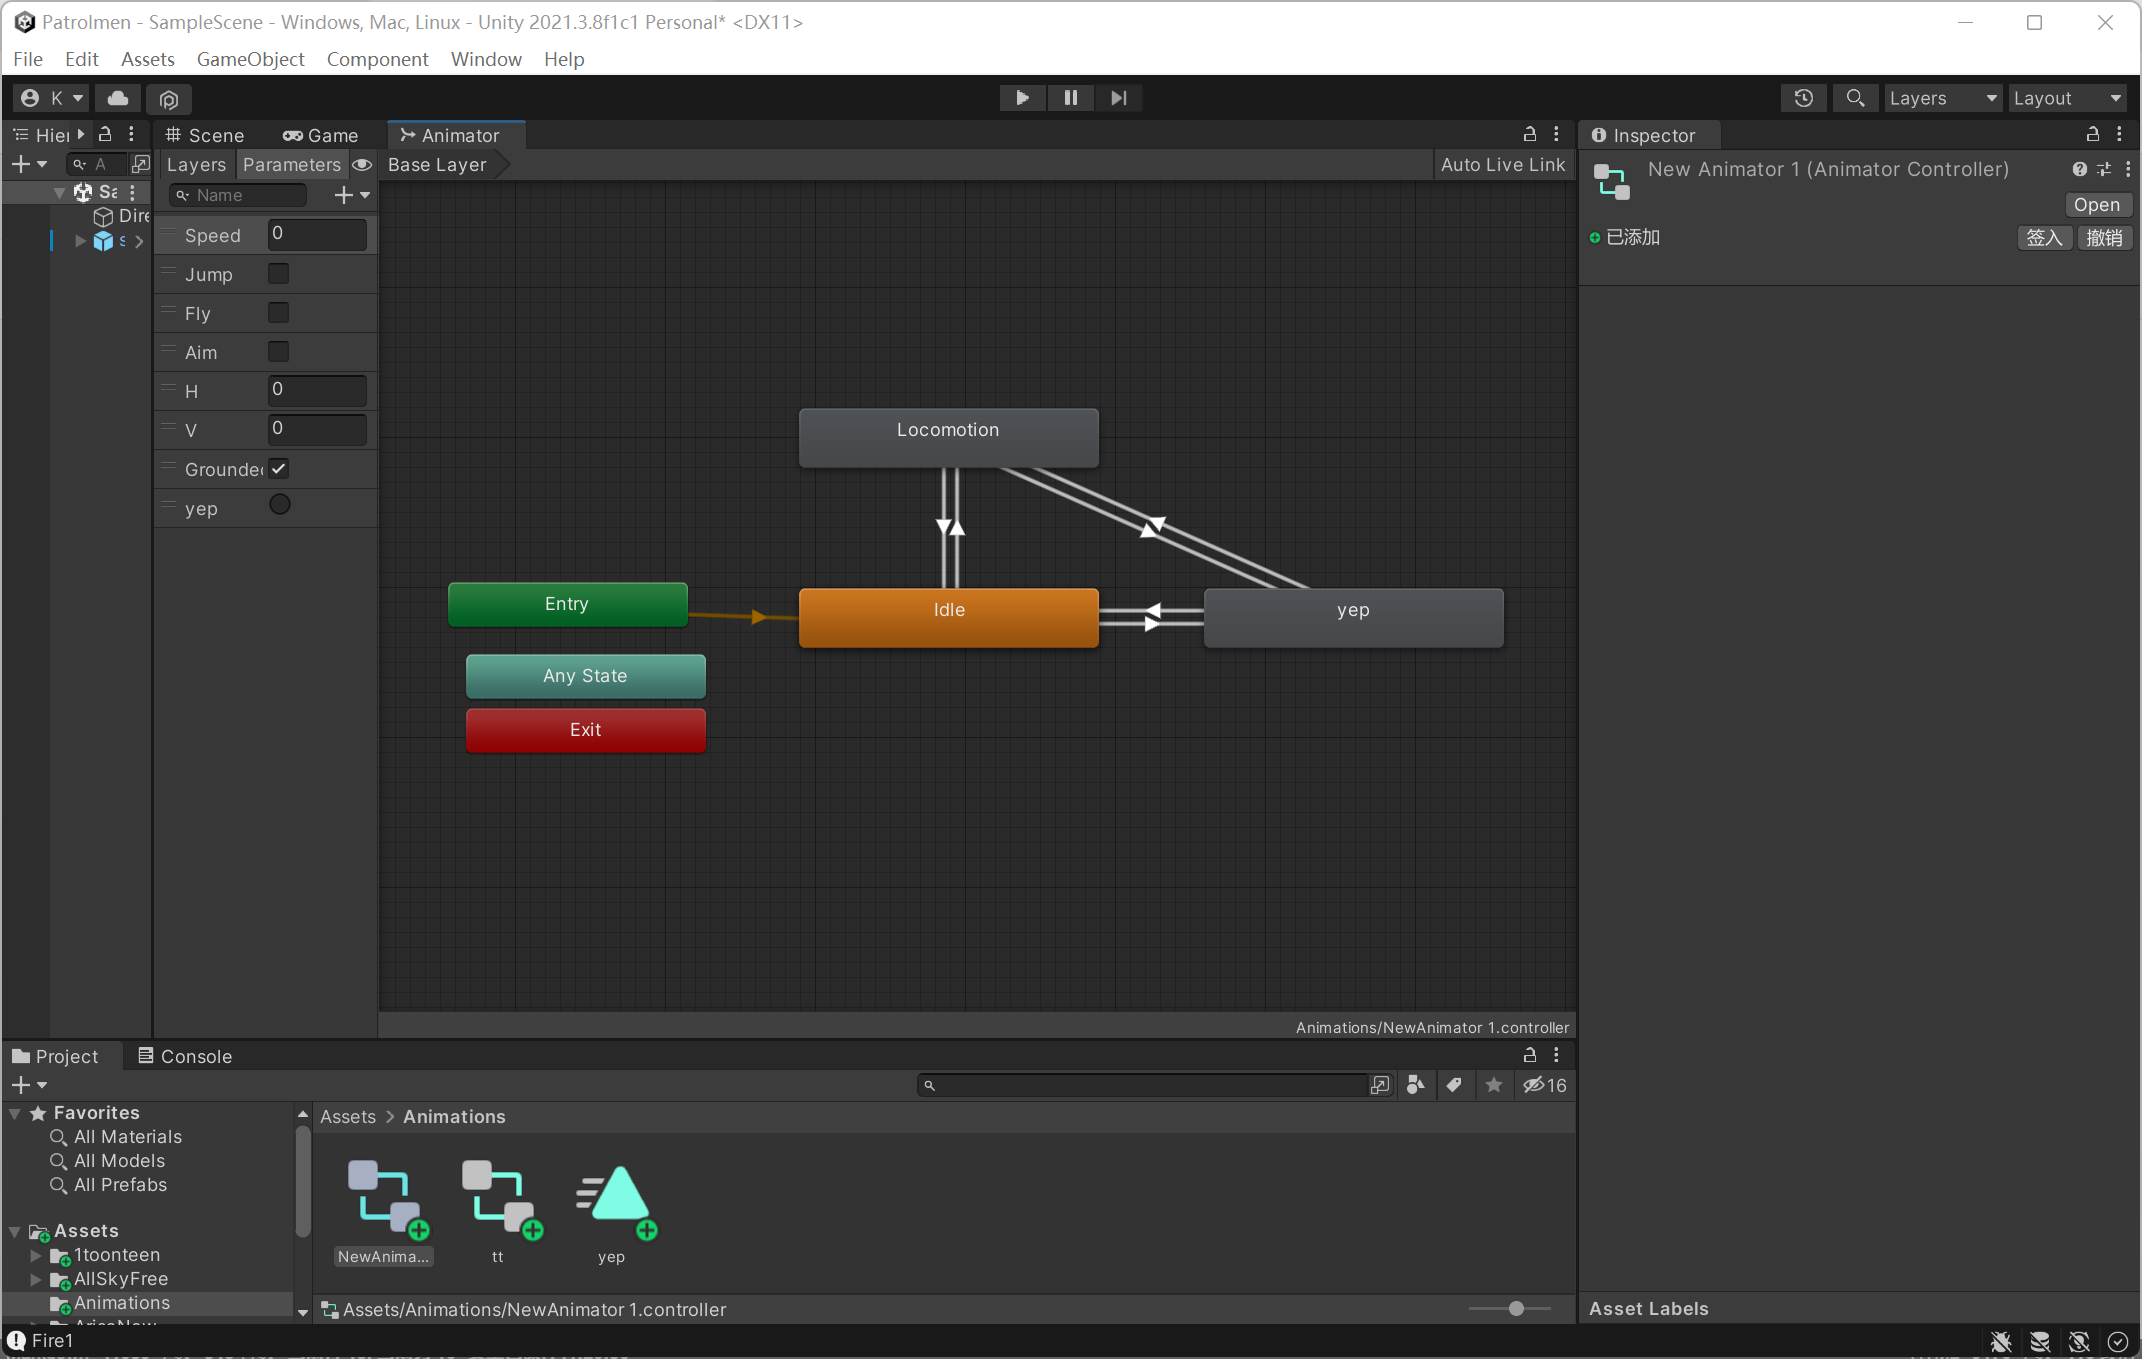Enable the Jump parameter checkbox
Screen dimensions: 2142x1359
[x=279, y=273]
